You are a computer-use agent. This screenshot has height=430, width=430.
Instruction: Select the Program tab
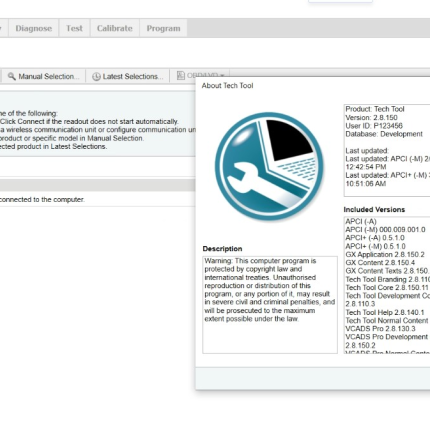point(163,28)
